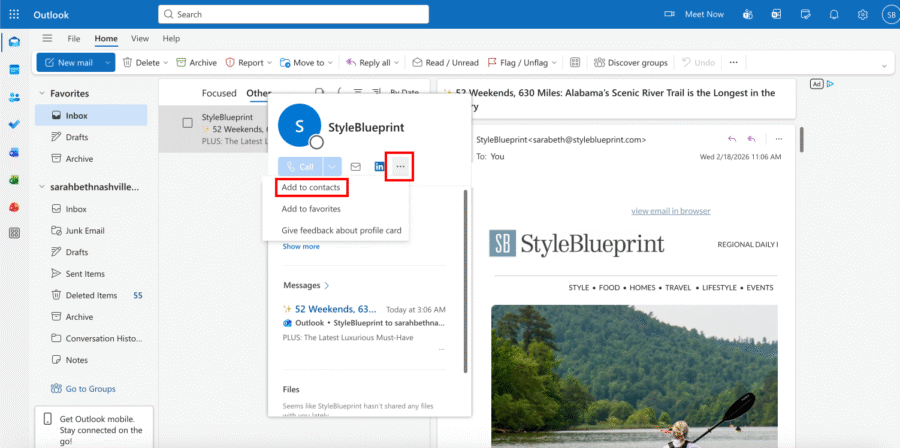The height and width of the screenshot is (448, 900).
Task: Click the Teams icon in the header
Action: tap(747, 14)
